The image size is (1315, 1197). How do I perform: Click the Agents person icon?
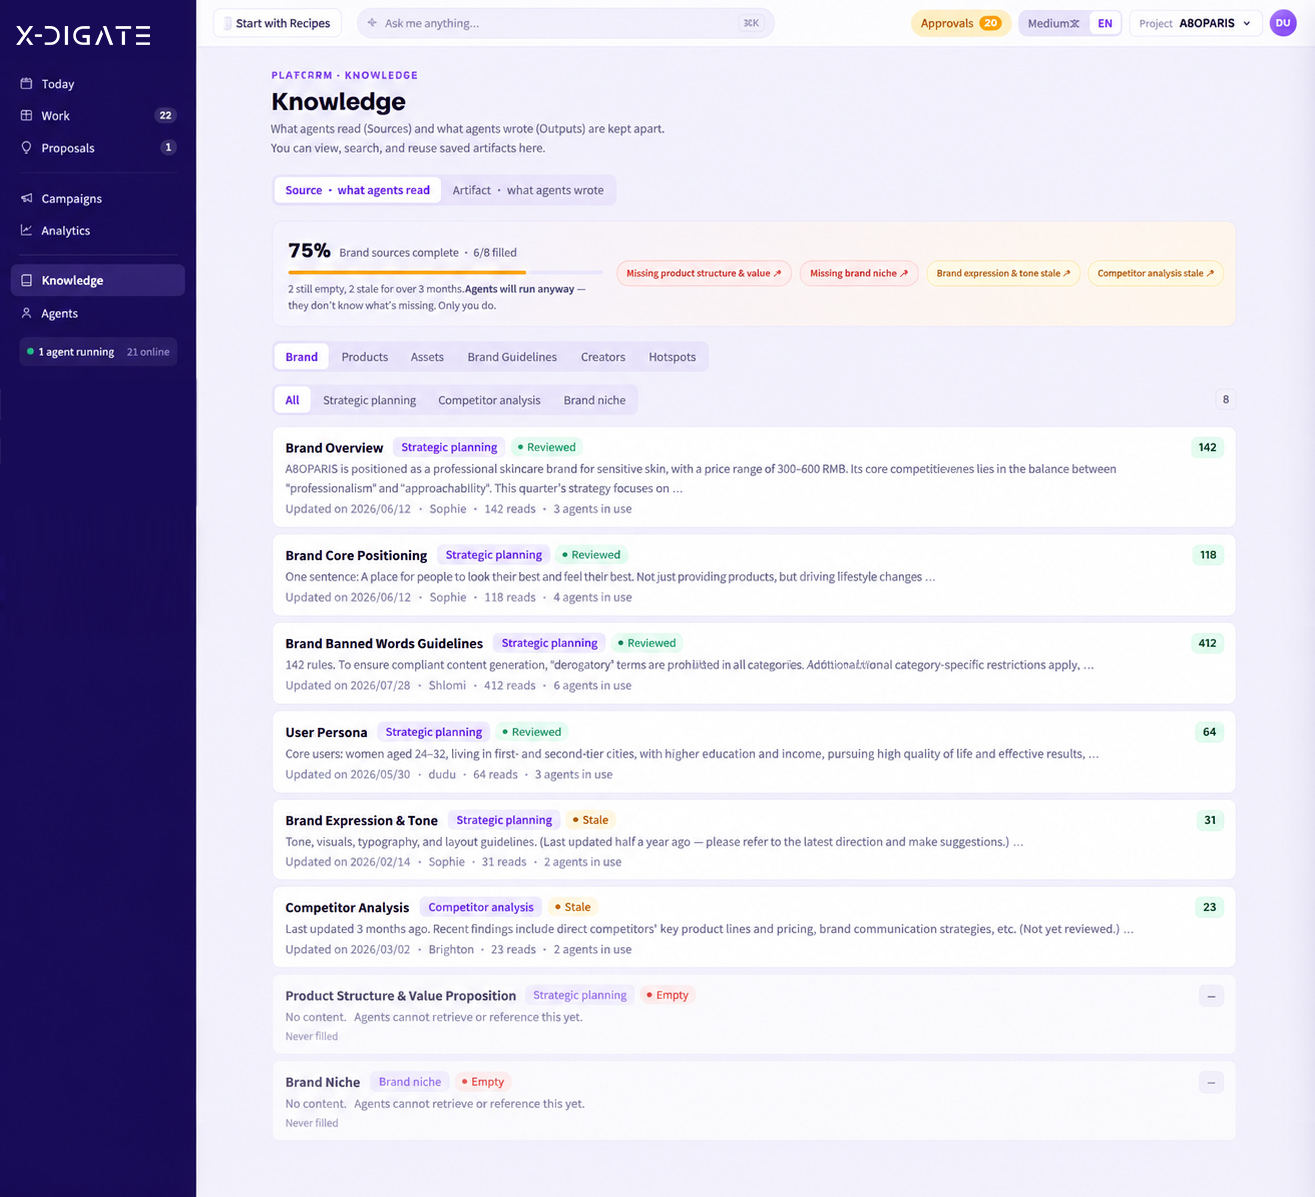click(x=27, y=313)
